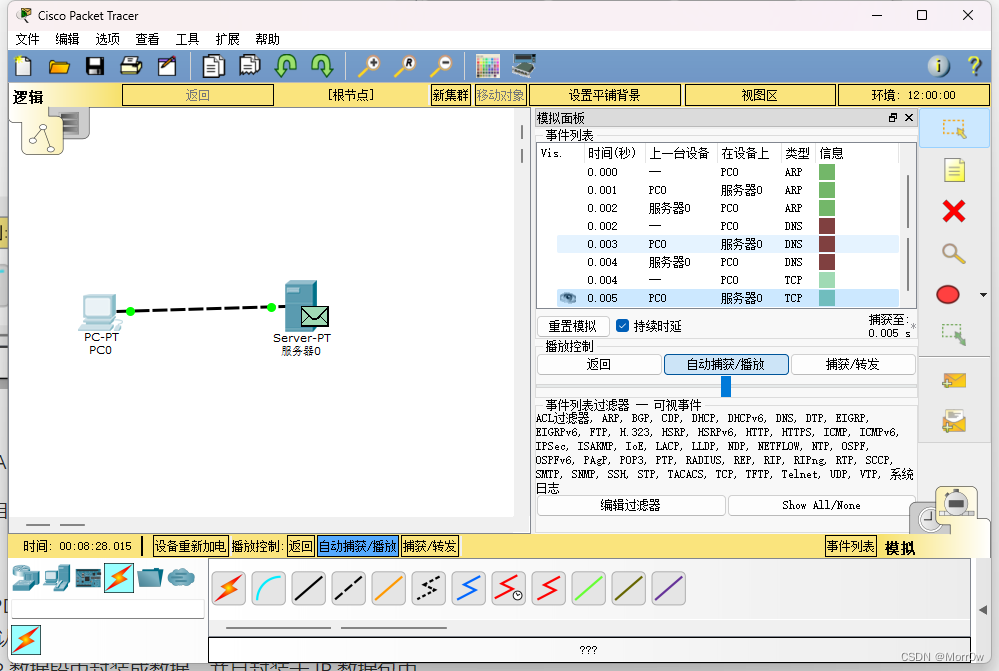This screenshot has width=999, height=671.
Task: Open file using the folder icon
Action: [59, 66]
